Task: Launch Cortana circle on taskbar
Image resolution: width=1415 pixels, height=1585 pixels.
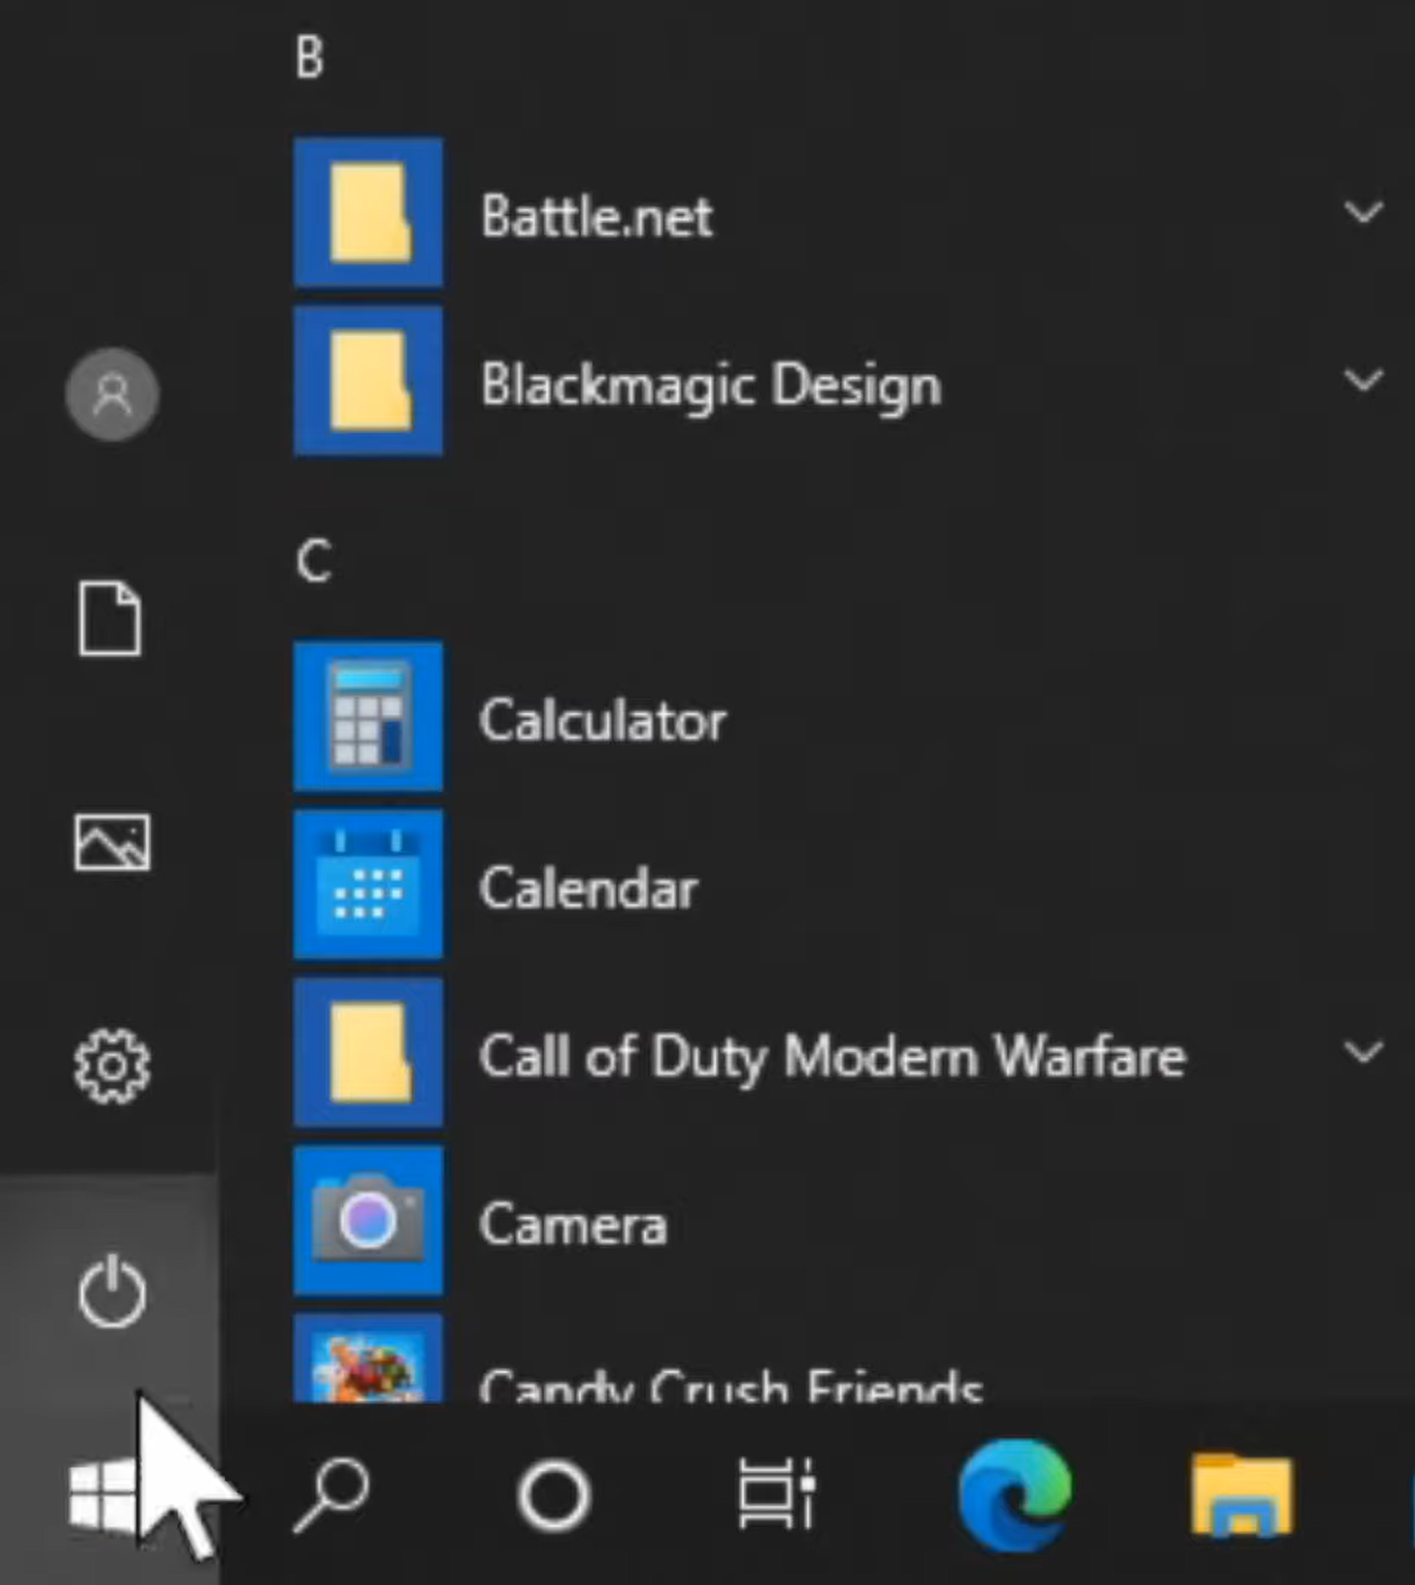Action: tap(554, 1496)
